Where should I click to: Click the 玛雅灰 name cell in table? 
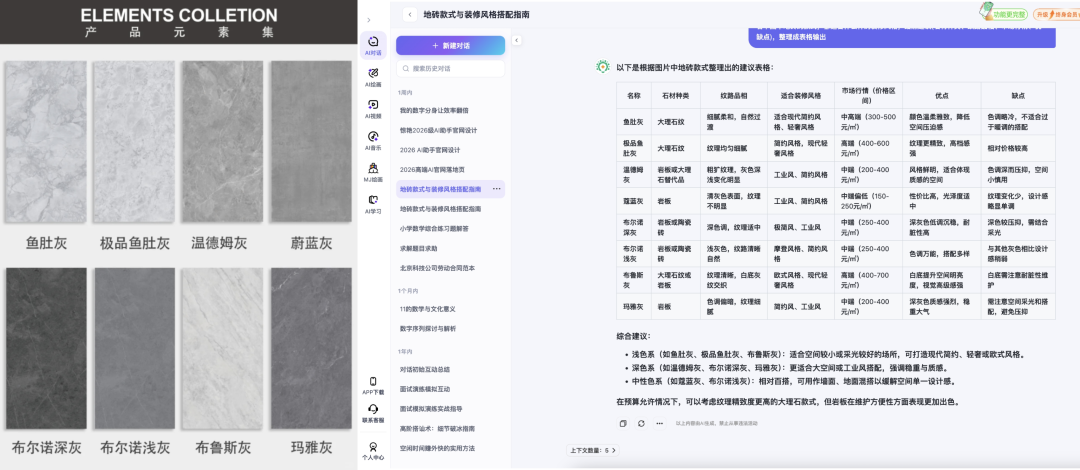coord(634,306)
